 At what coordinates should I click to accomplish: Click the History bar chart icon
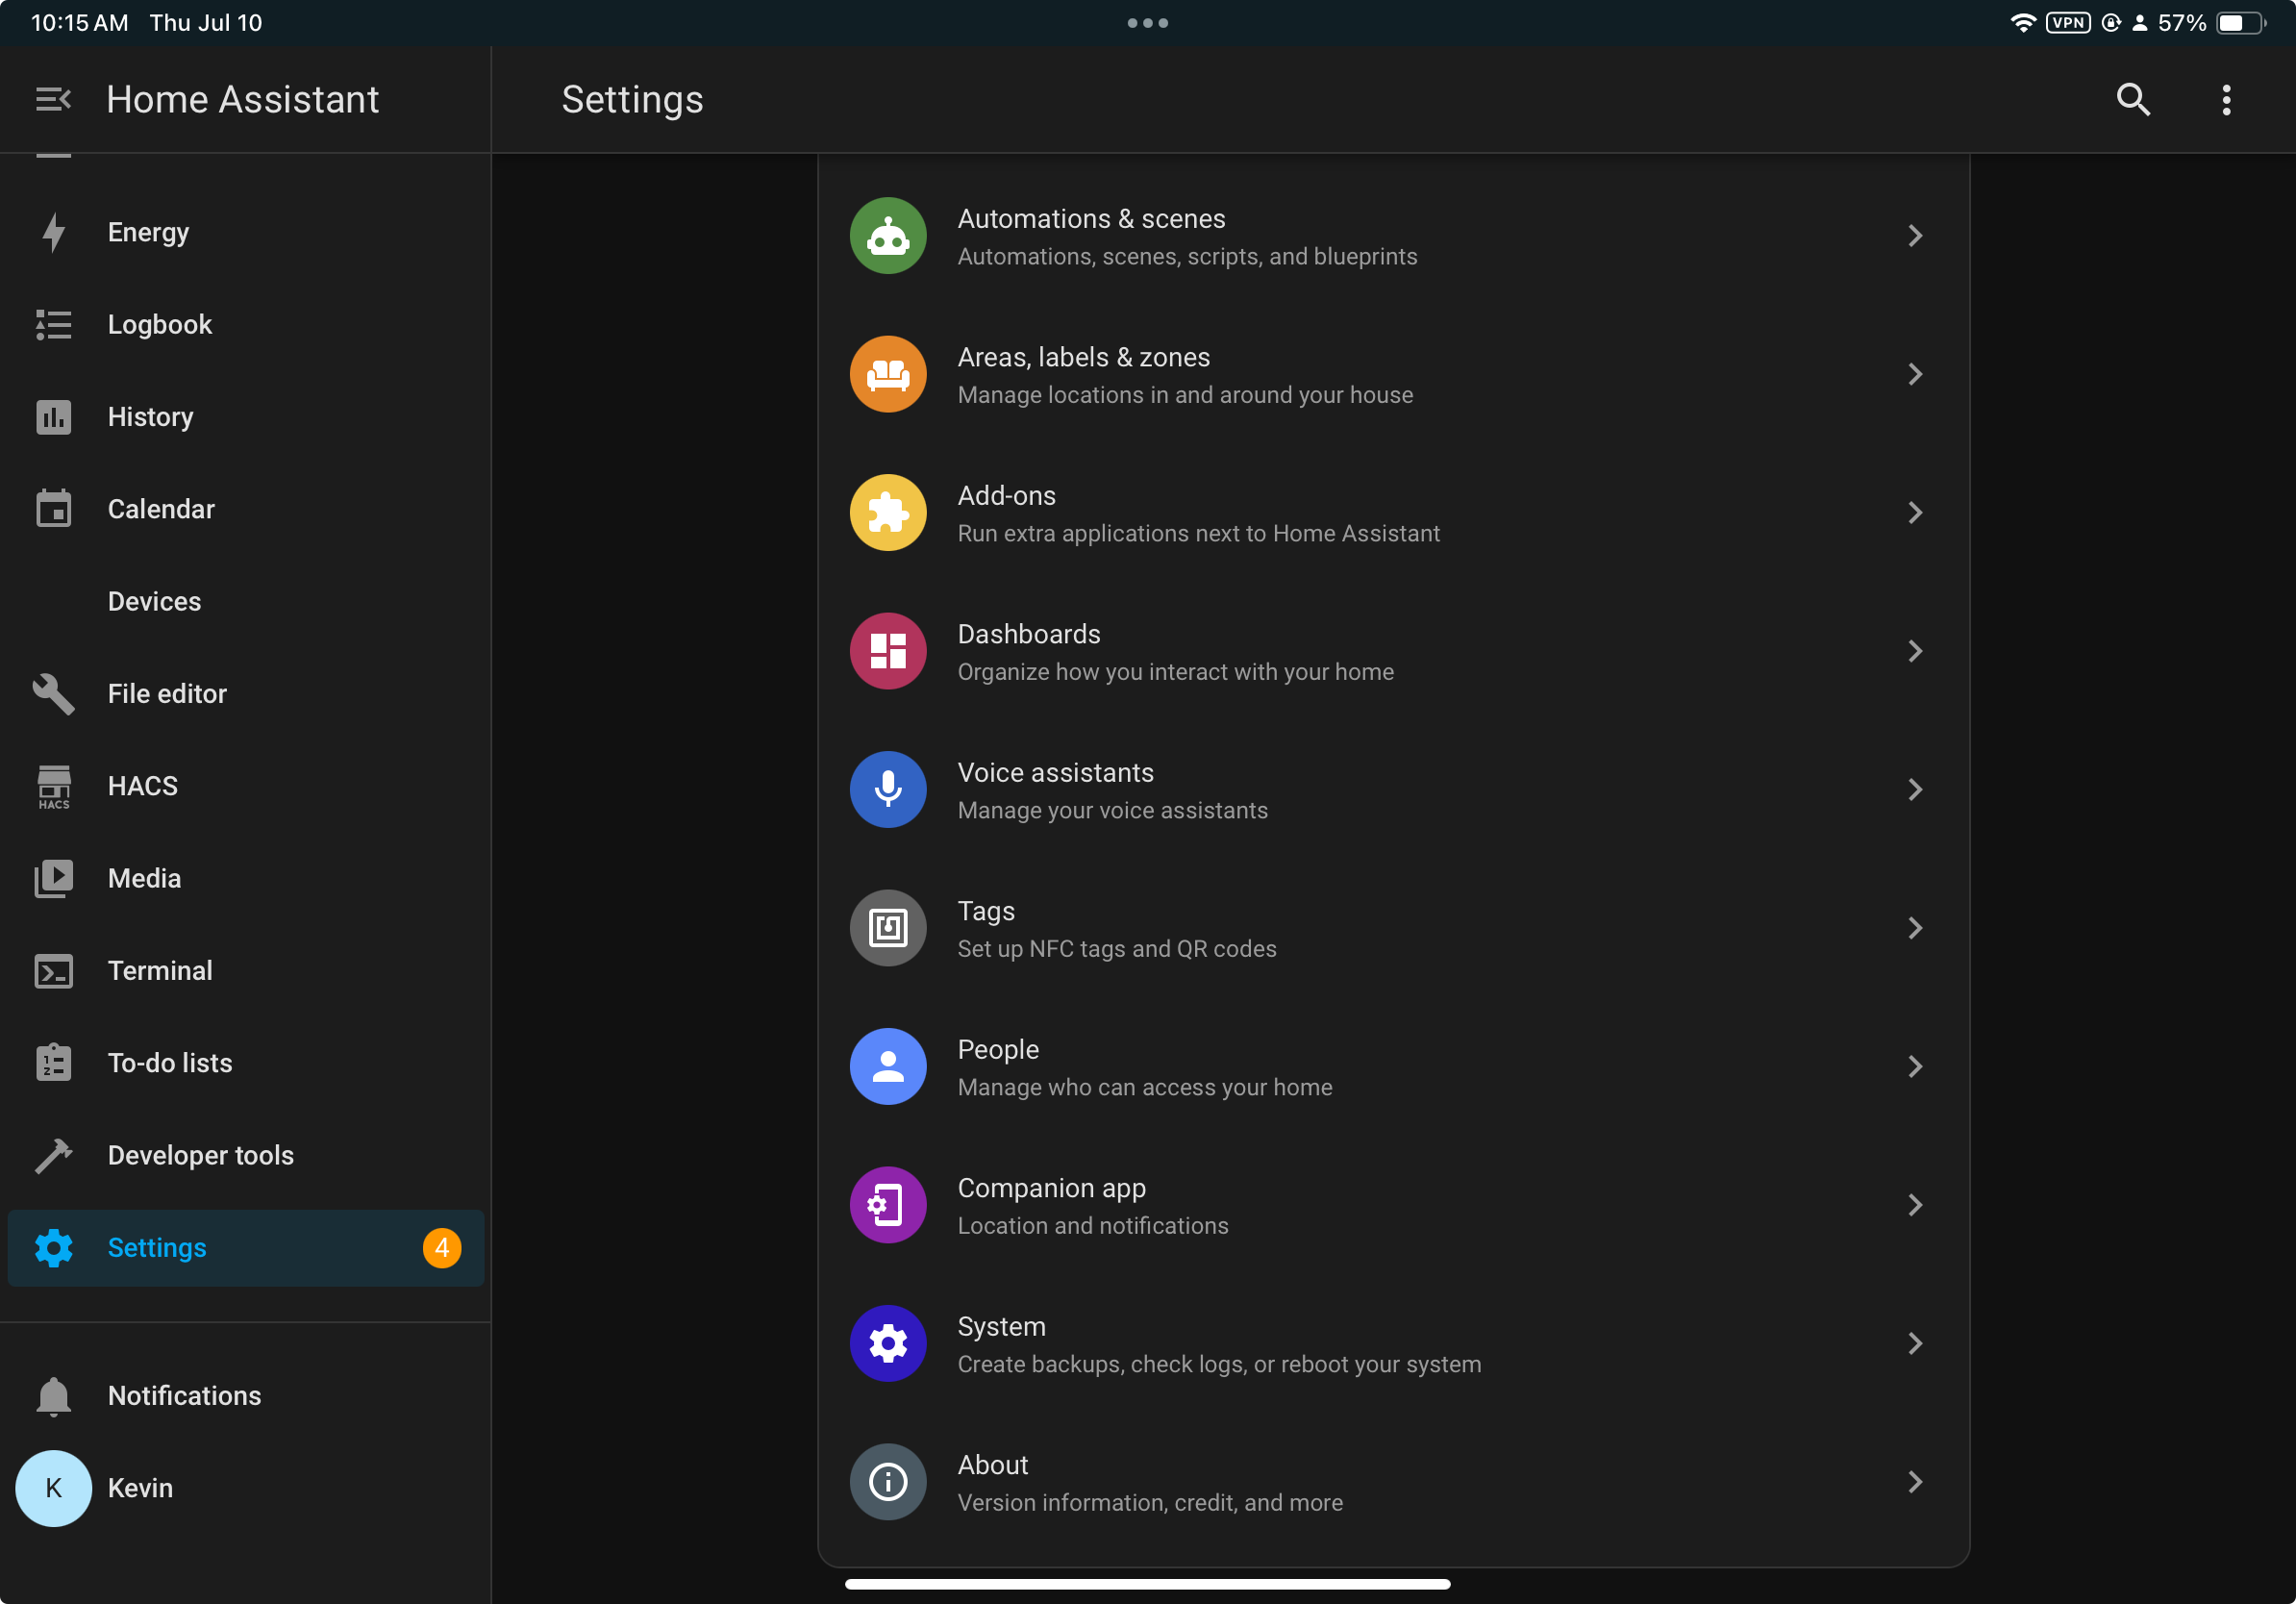53,417
